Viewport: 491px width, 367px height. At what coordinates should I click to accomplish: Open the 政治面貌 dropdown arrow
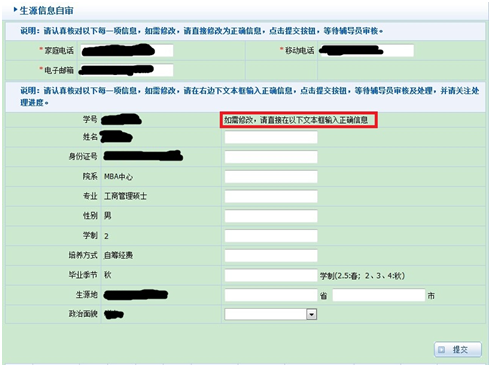coord(311,314)
